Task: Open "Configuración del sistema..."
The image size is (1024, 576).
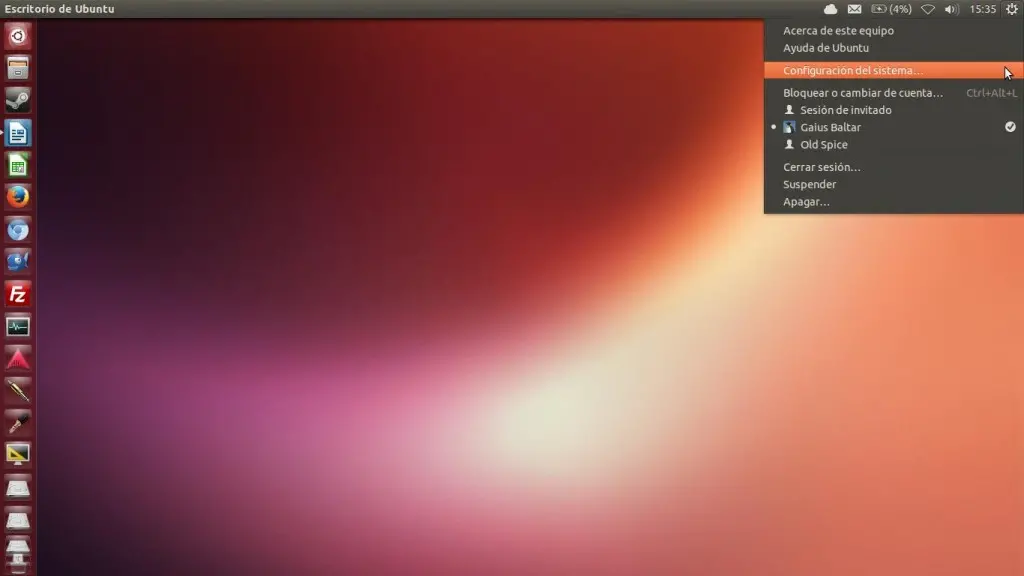Action: (x=893, y=71)
